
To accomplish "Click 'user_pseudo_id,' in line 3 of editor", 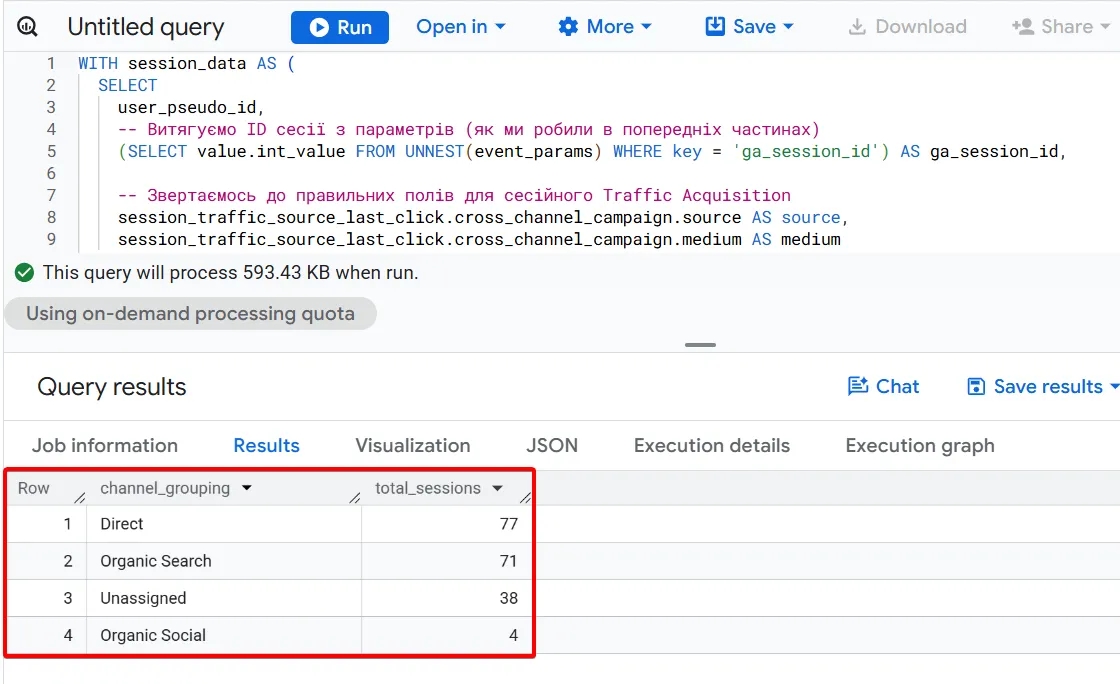I will (x=191, y=107).
